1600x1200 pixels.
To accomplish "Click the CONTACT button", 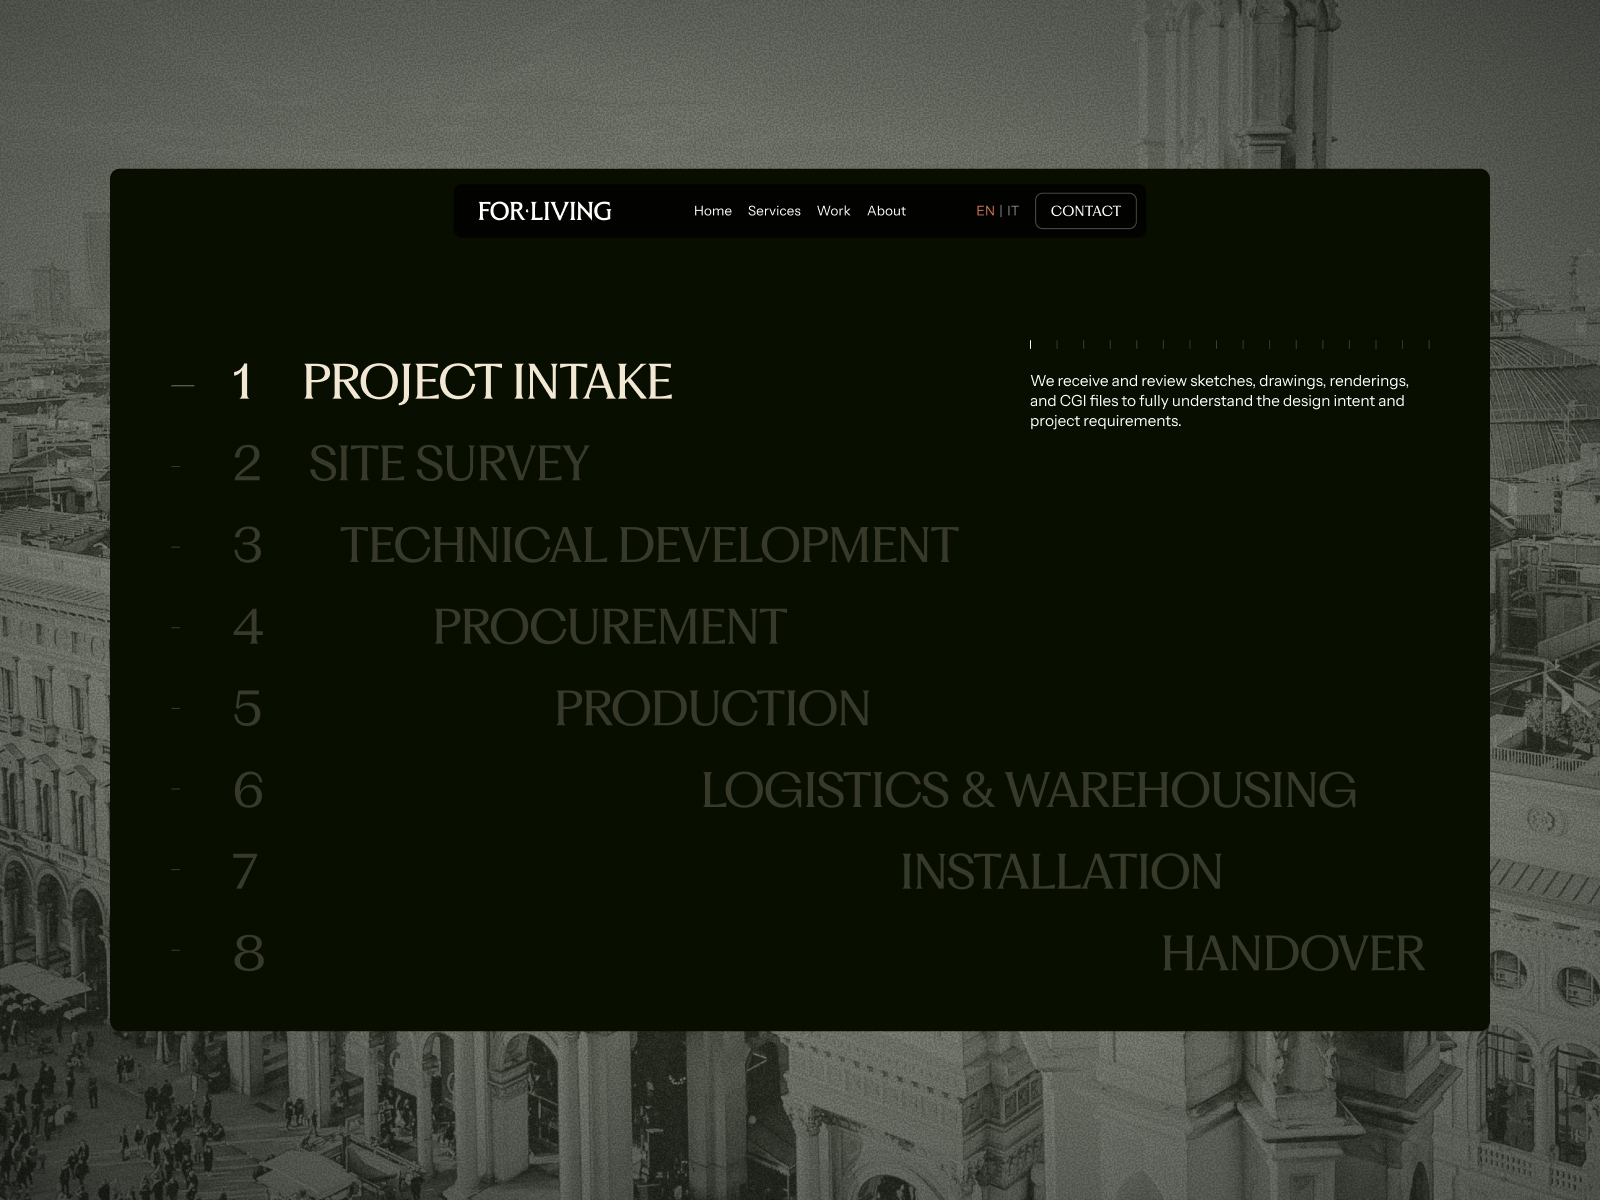I will click(1085, 211).
